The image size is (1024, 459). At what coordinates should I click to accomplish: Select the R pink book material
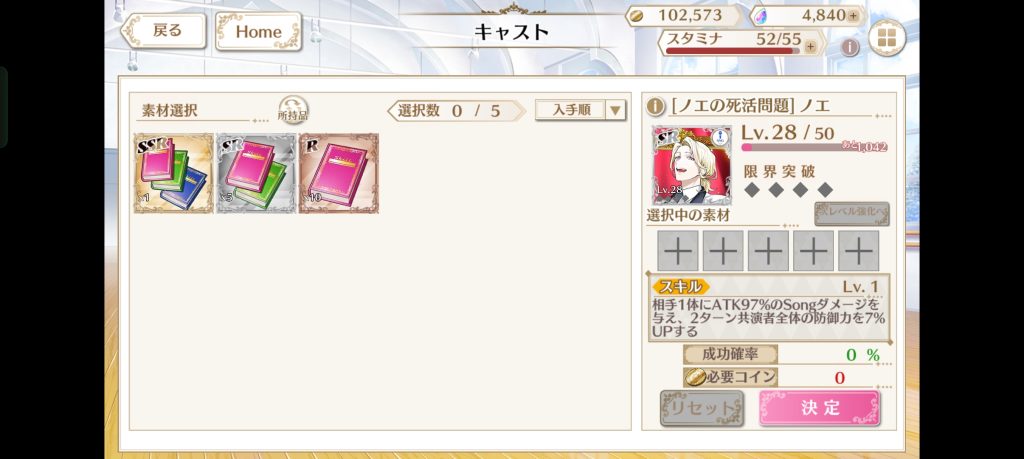338,173
